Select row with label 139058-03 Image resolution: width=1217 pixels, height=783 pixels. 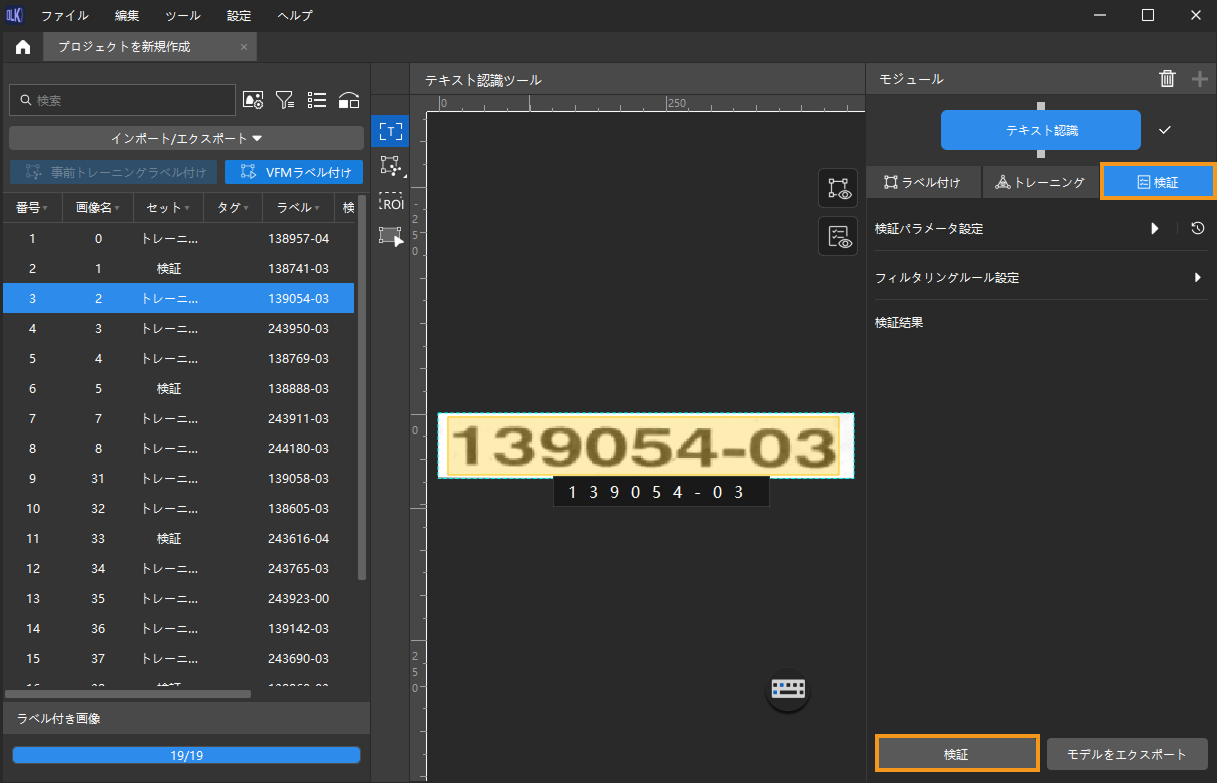[178, 478]
